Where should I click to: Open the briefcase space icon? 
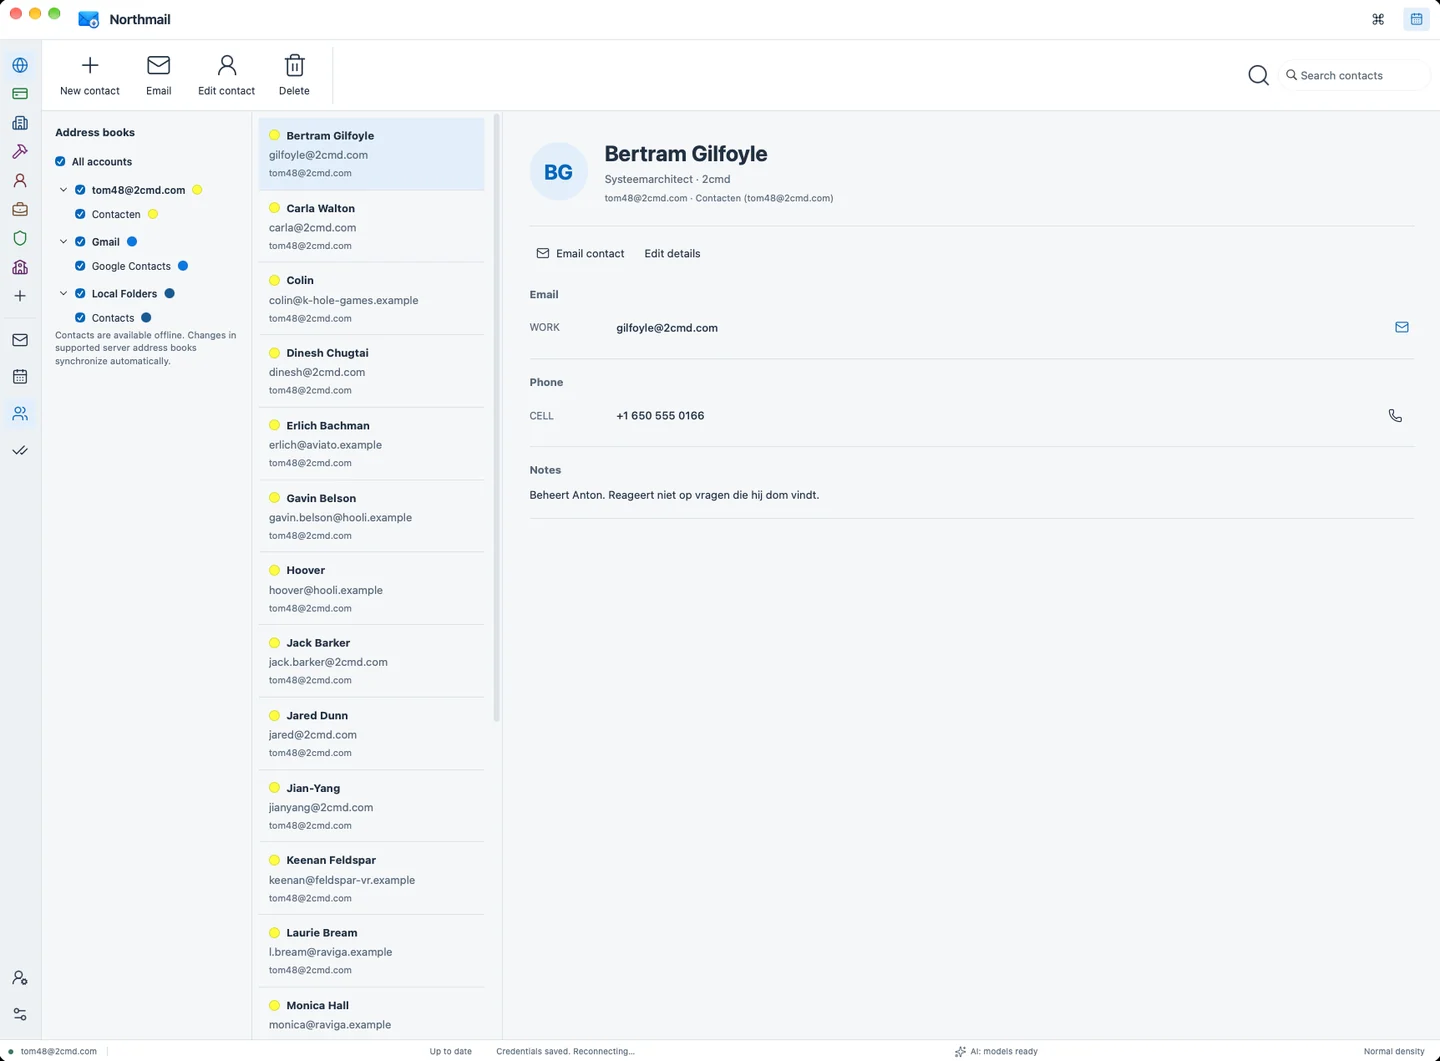tap(20, 210)
